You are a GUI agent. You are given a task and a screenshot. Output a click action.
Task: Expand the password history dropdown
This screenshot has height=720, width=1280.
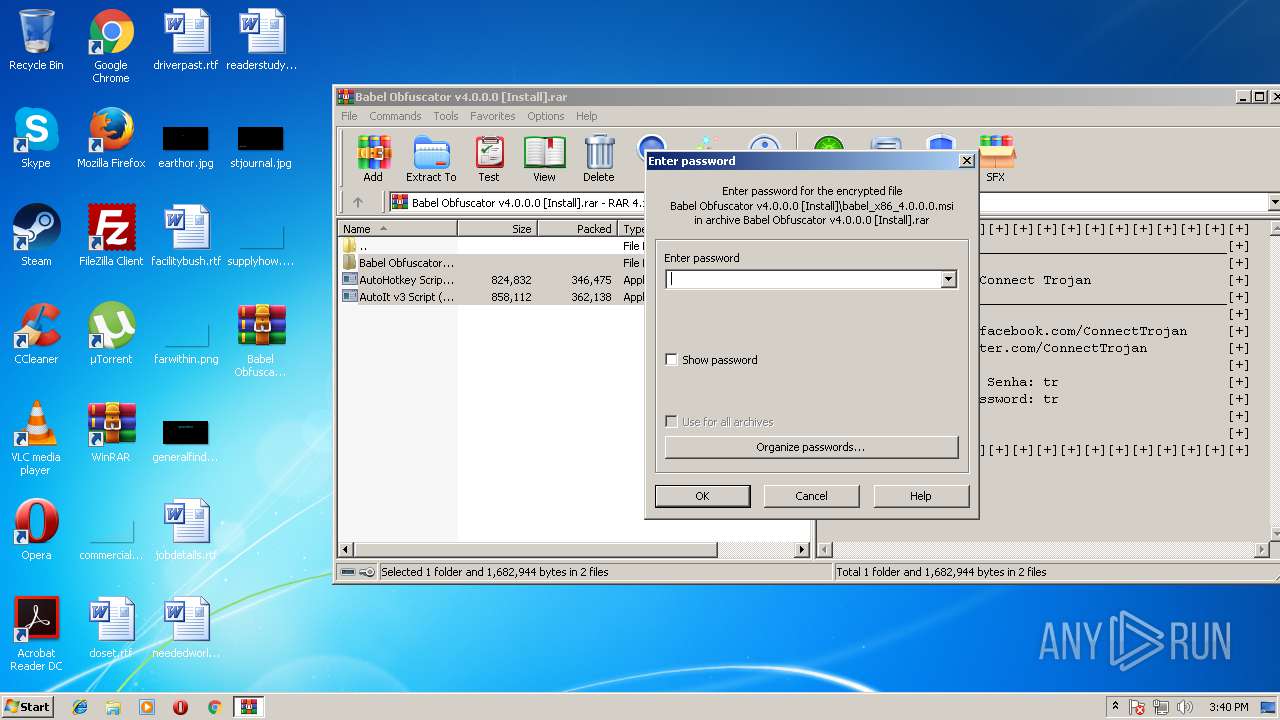(948, 280)
